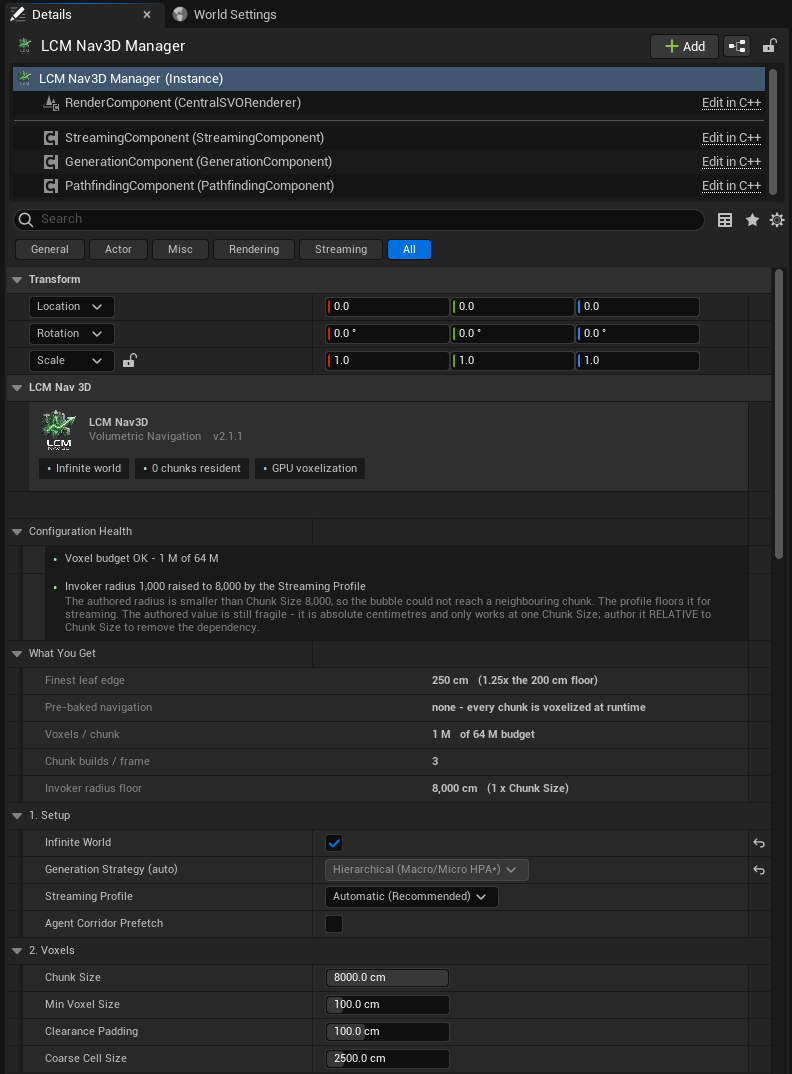792x1074 pixels.
Task: Click the properties panel vertical scrollbar
Action: click(778, 414)
